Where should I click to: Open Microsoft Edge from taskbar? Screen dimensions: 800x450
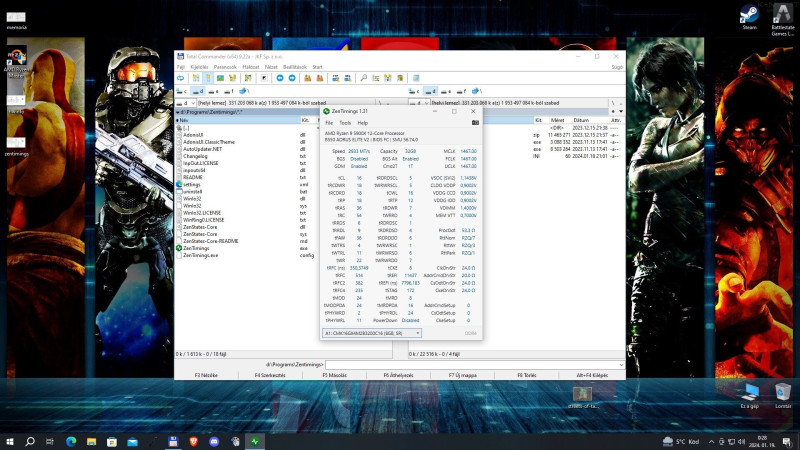pyautogui.click(x=71, y=441)
